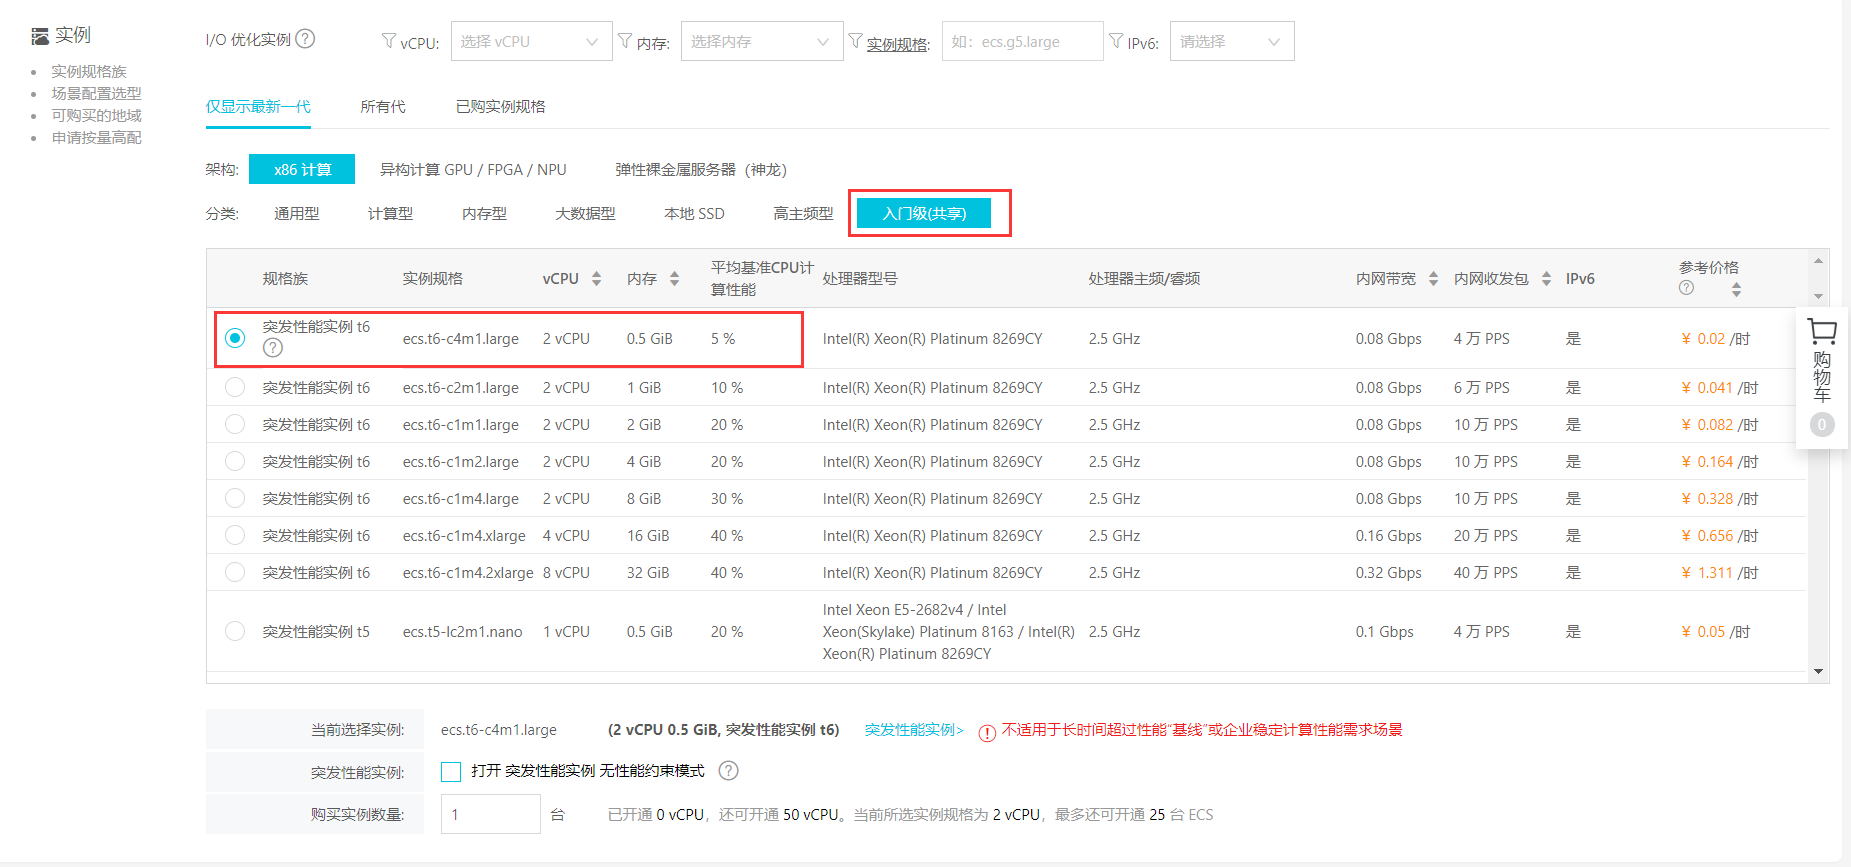Choose 入门级(共享) category
This screenshot has height=867, width=1851.
tap(924, 213)
